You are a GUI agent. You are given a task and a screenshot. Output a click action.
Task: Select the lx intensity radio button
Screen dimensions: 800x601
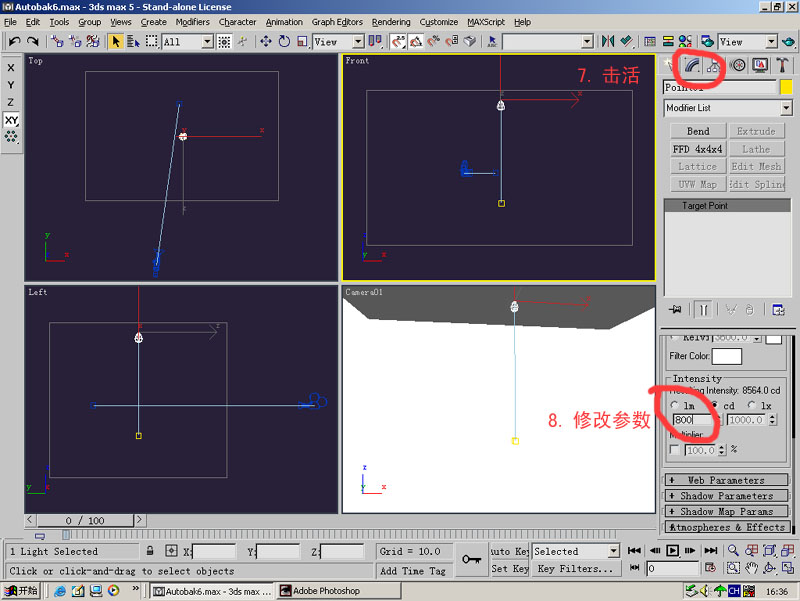point(752,405)
